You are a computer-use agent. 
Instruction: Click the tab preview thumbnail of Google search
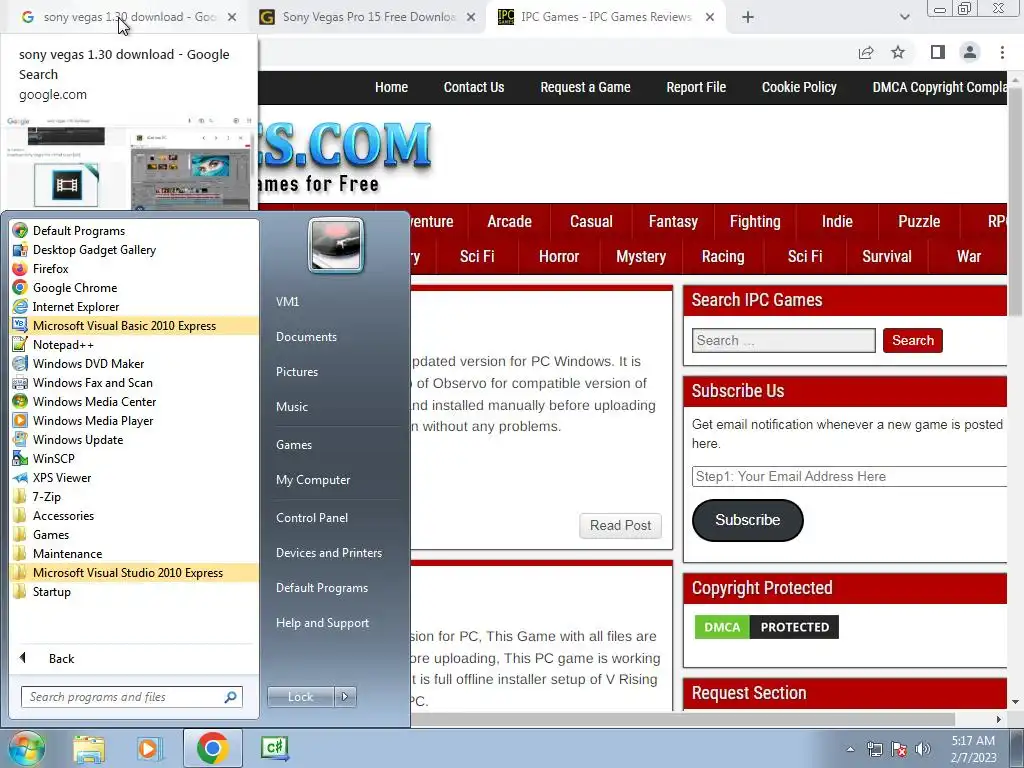click(129, 162)
